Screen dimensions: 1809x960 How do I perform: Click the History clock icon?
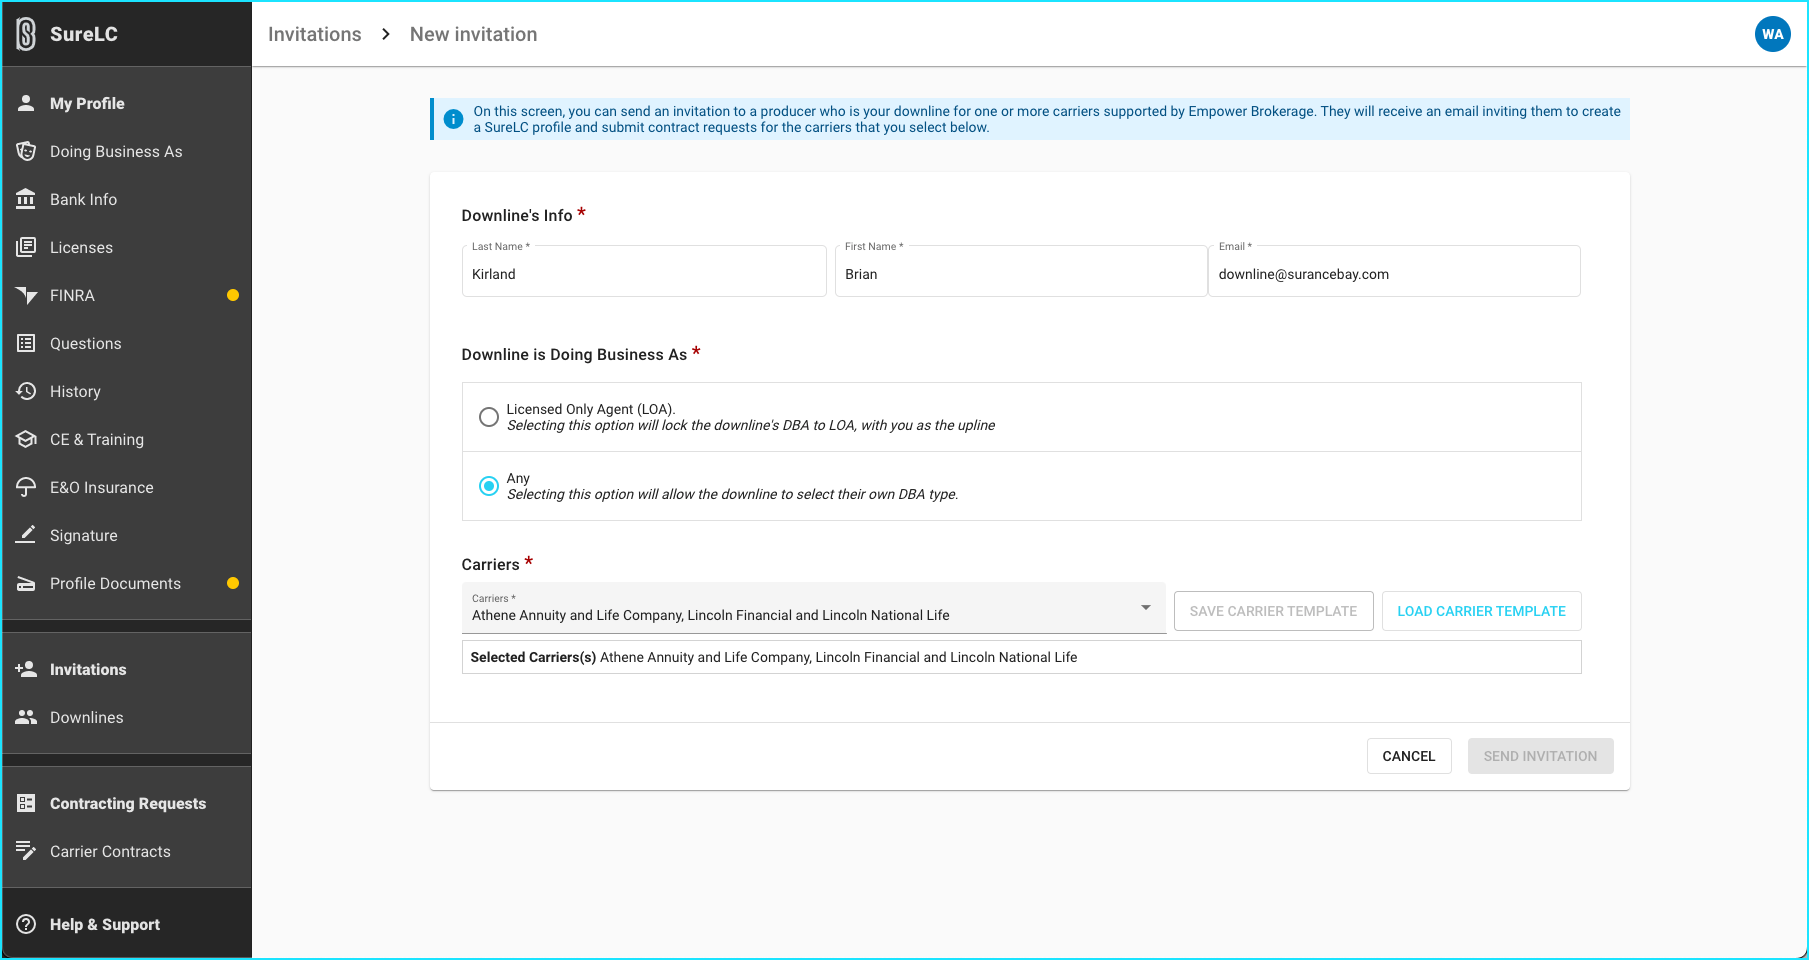27,391
